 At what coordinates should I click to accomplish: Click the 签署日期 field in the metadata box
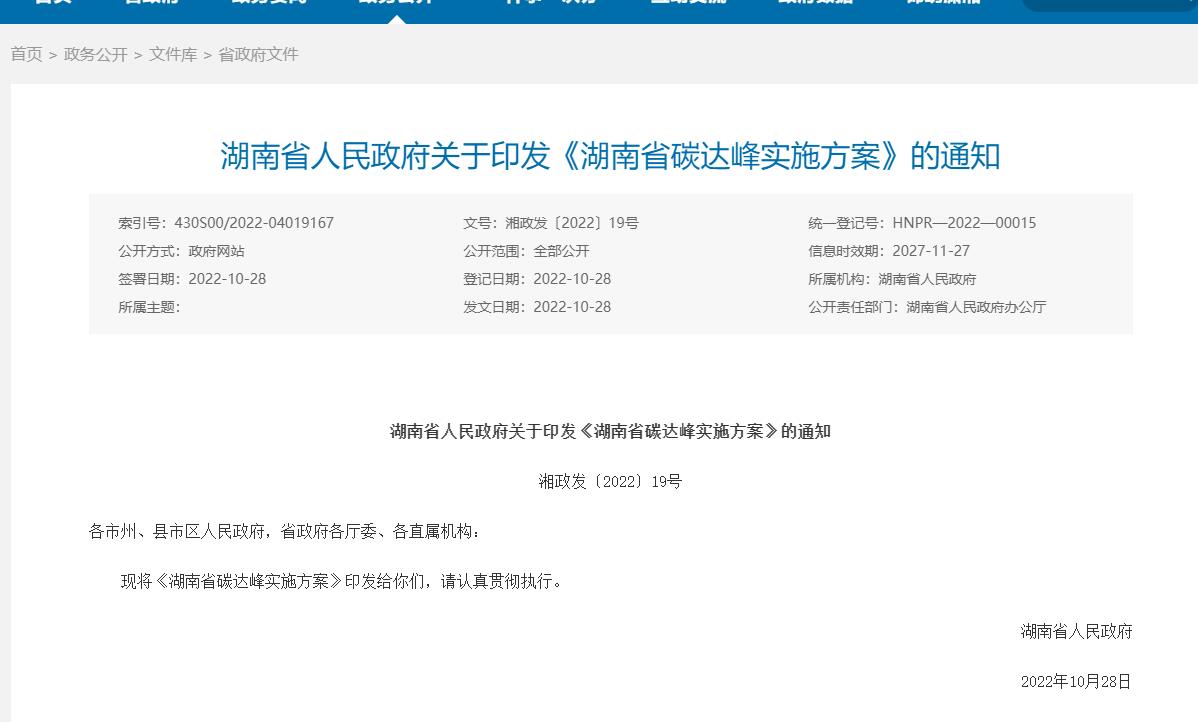click(192, 279)
